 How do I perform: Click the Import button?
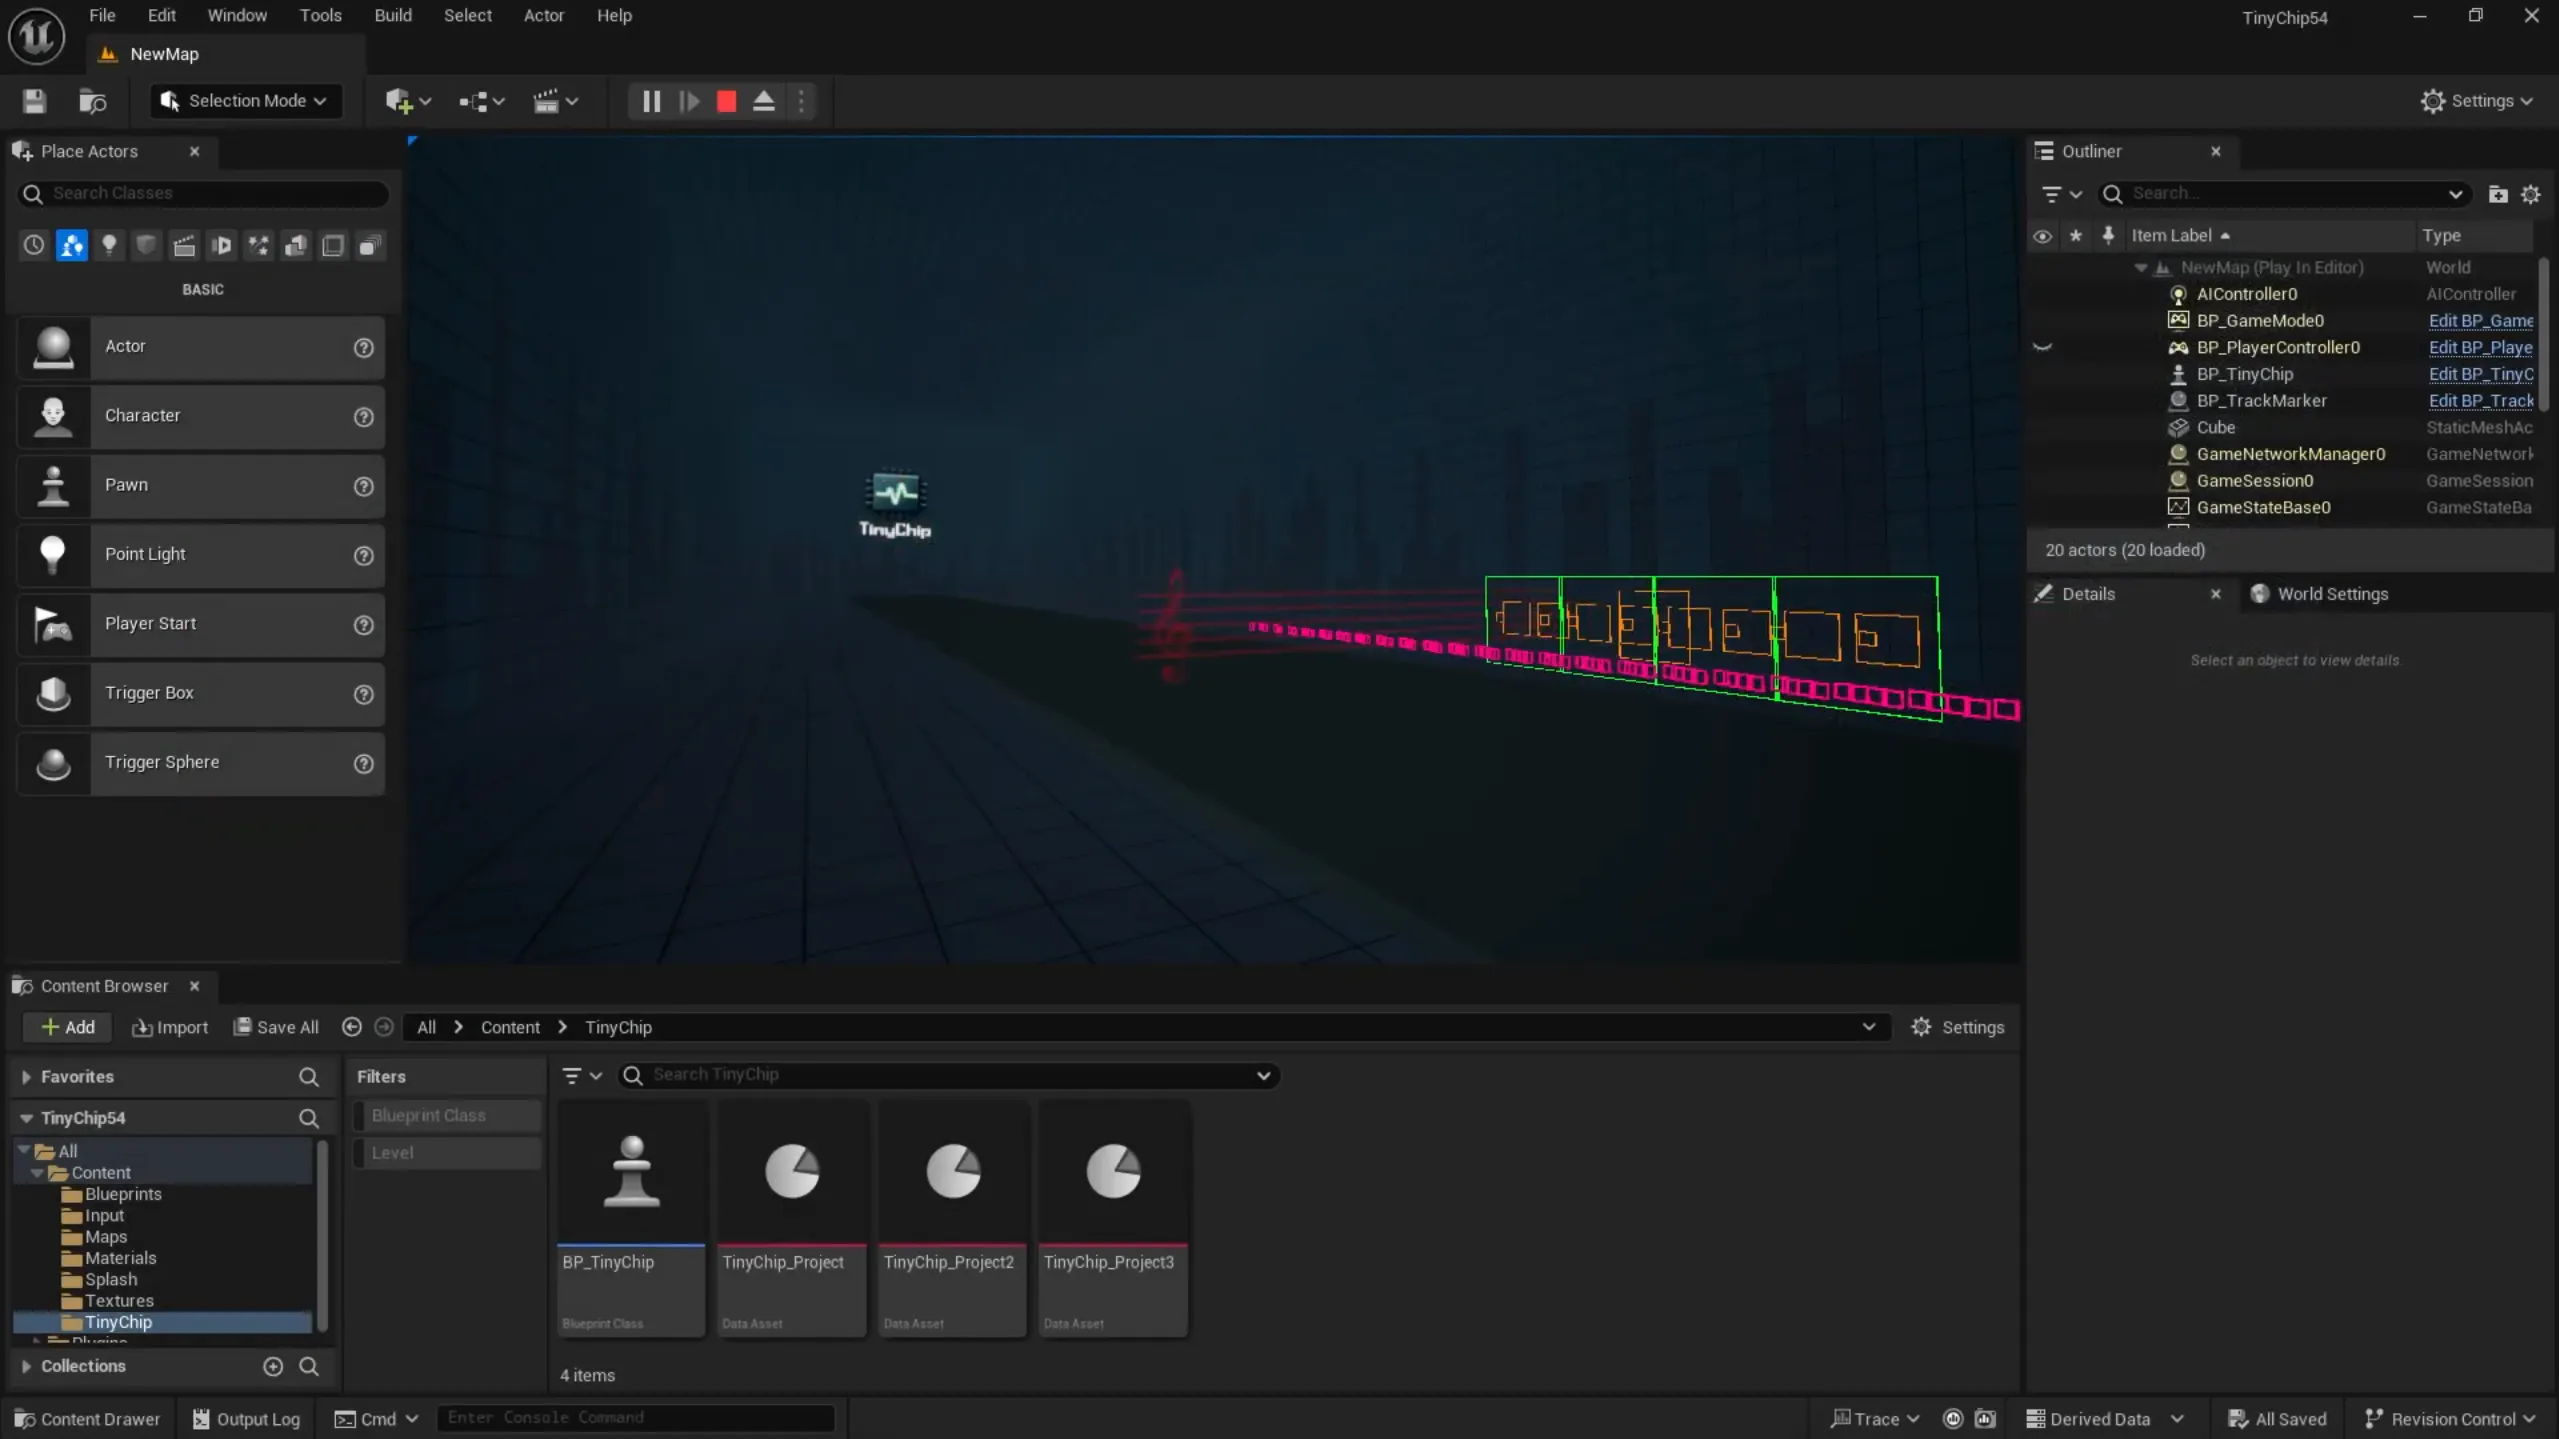170,1027
